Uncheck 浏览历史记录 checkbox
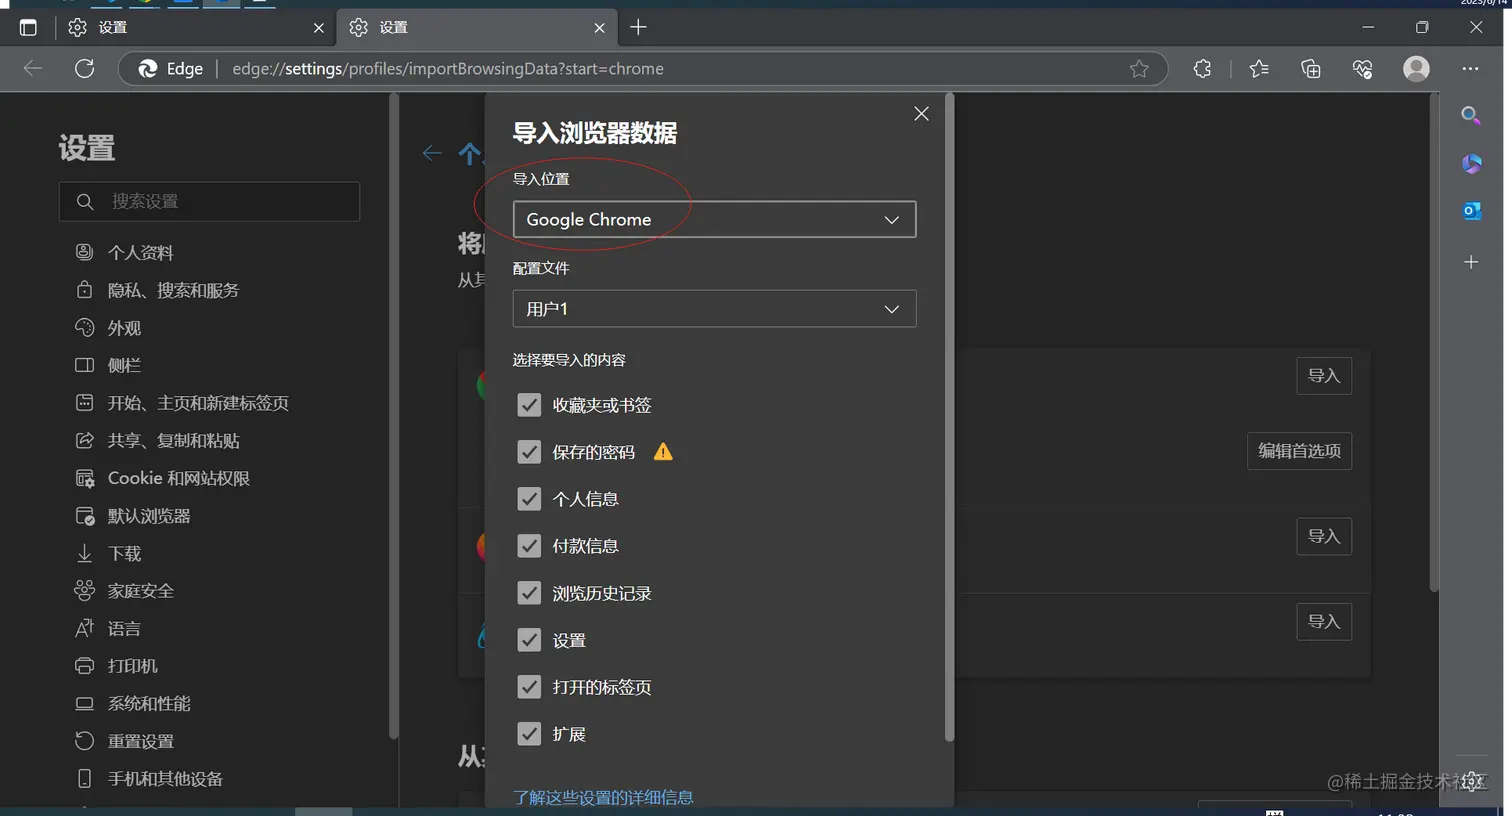1512x816 pixels. [x=529, y=593]
